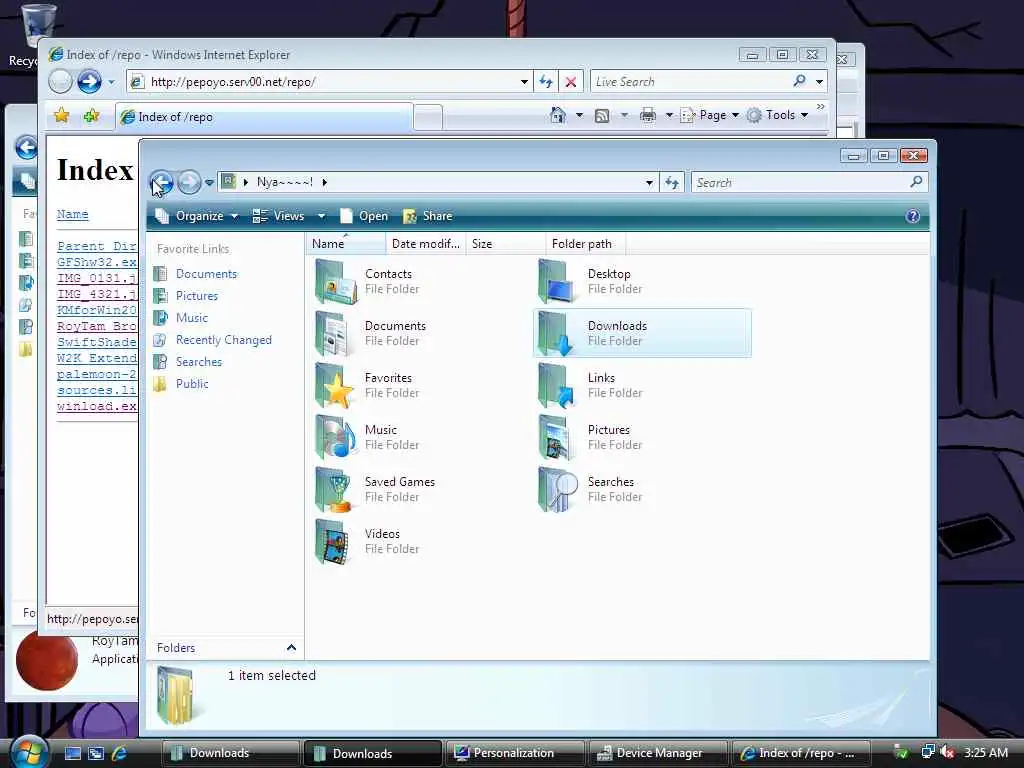Viewport: 1024px width, 768px height.
Task: Open Music in Favorite Links
Action: coord(191,318)
